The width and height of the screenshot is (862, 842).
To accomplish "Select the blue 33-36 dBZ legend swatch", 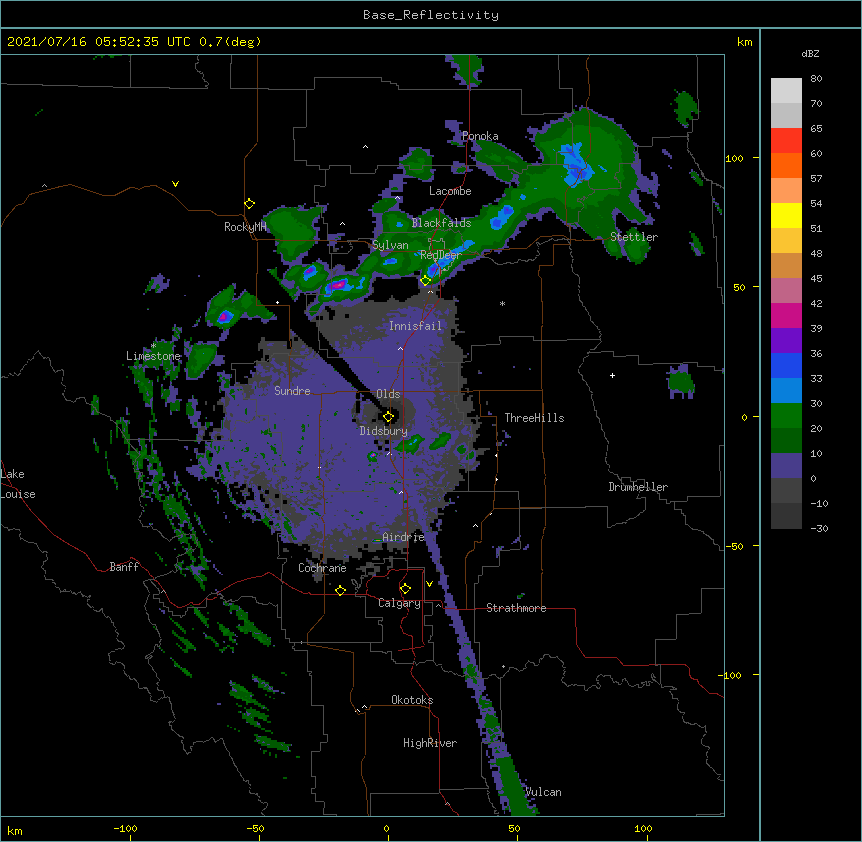I will (786, 365).
